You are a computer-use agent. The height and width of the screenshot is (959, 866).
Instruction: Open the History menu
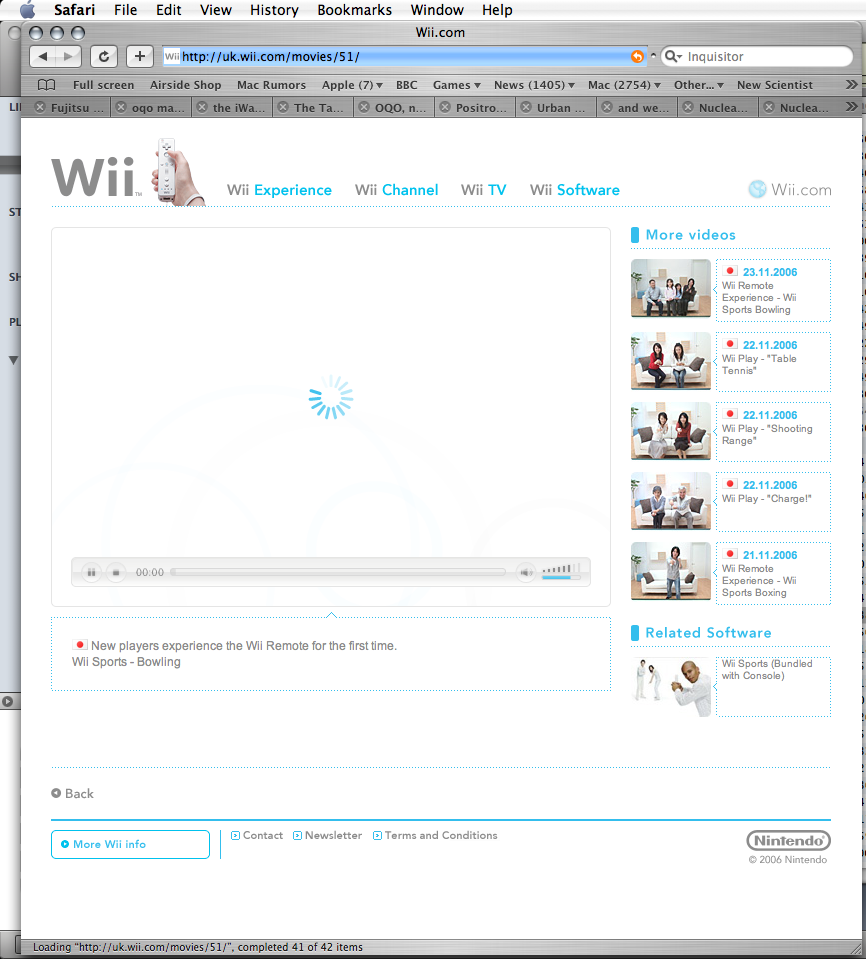pos(274,10)
